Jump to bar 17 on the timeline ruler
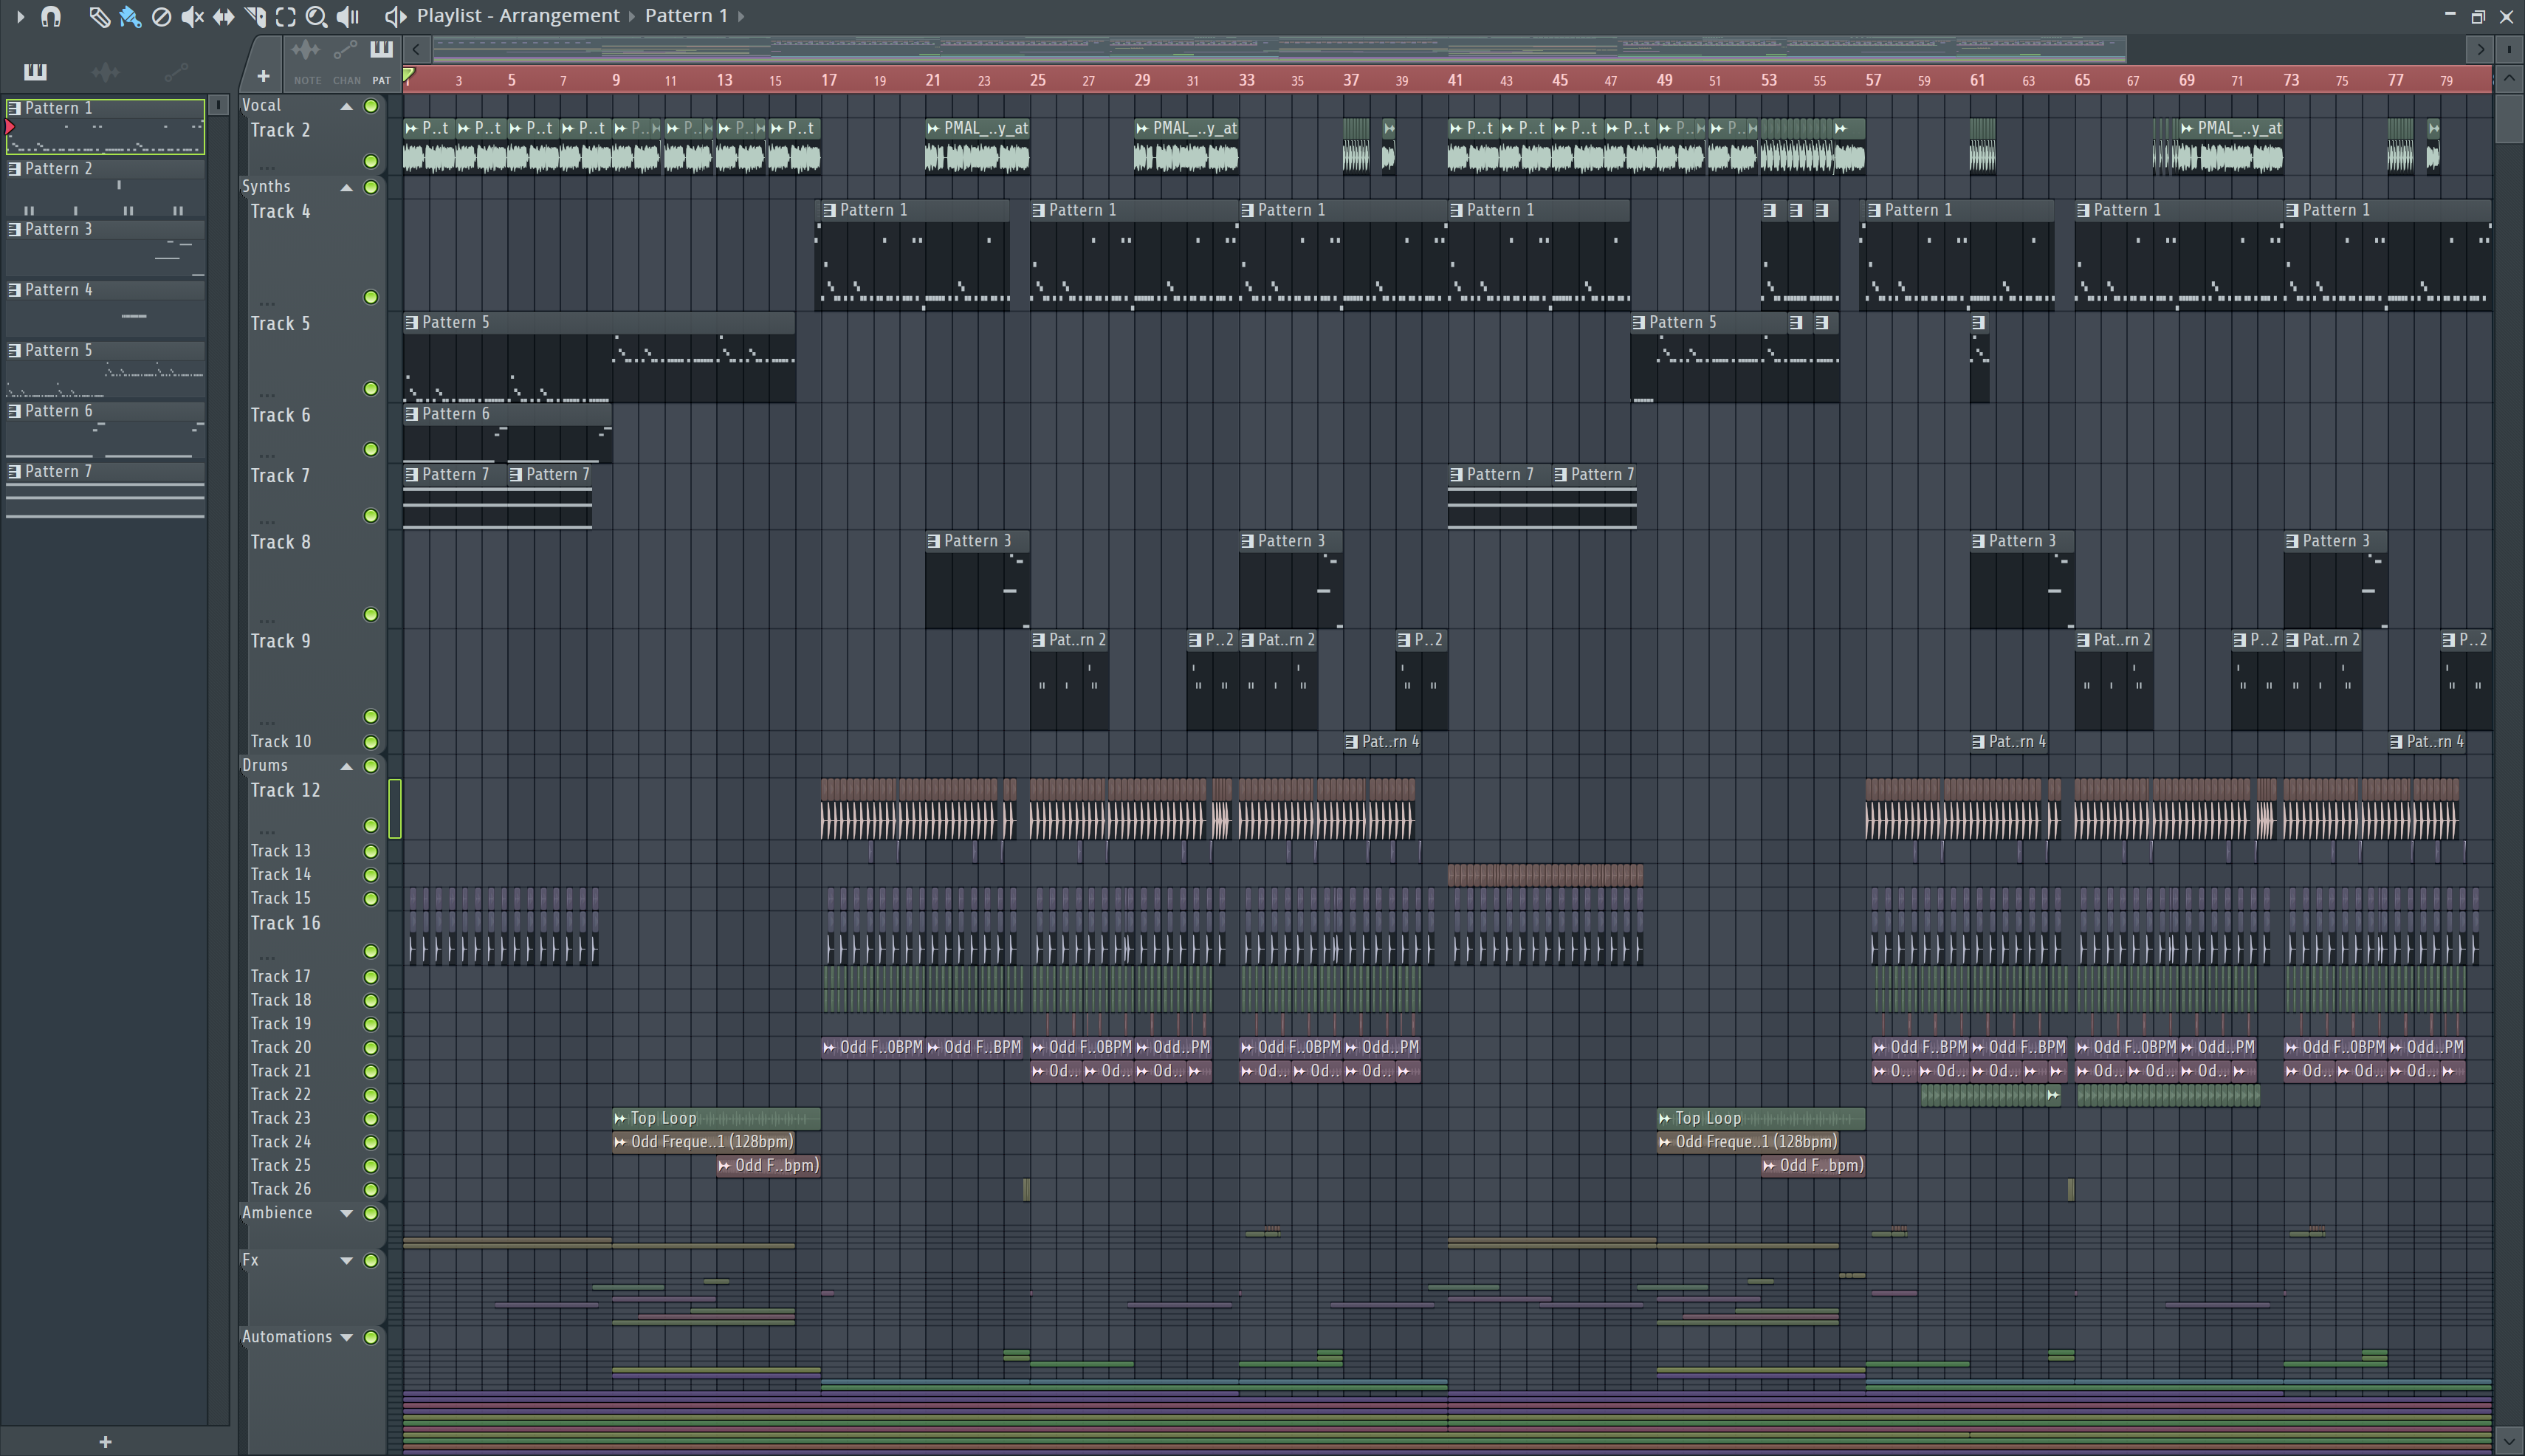The image size is (2525, 1456). coord(829,80)
